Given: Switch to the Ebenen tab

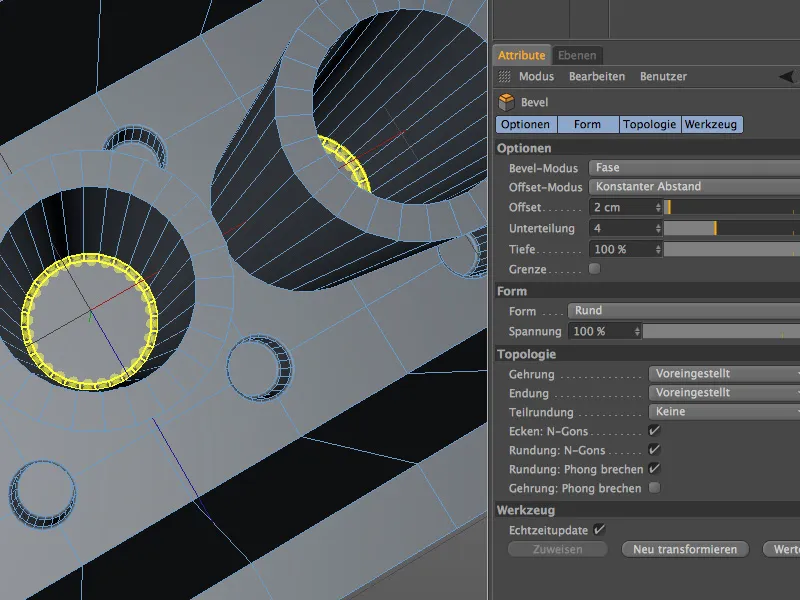Looking at the screenshot, I should [577, 55].
